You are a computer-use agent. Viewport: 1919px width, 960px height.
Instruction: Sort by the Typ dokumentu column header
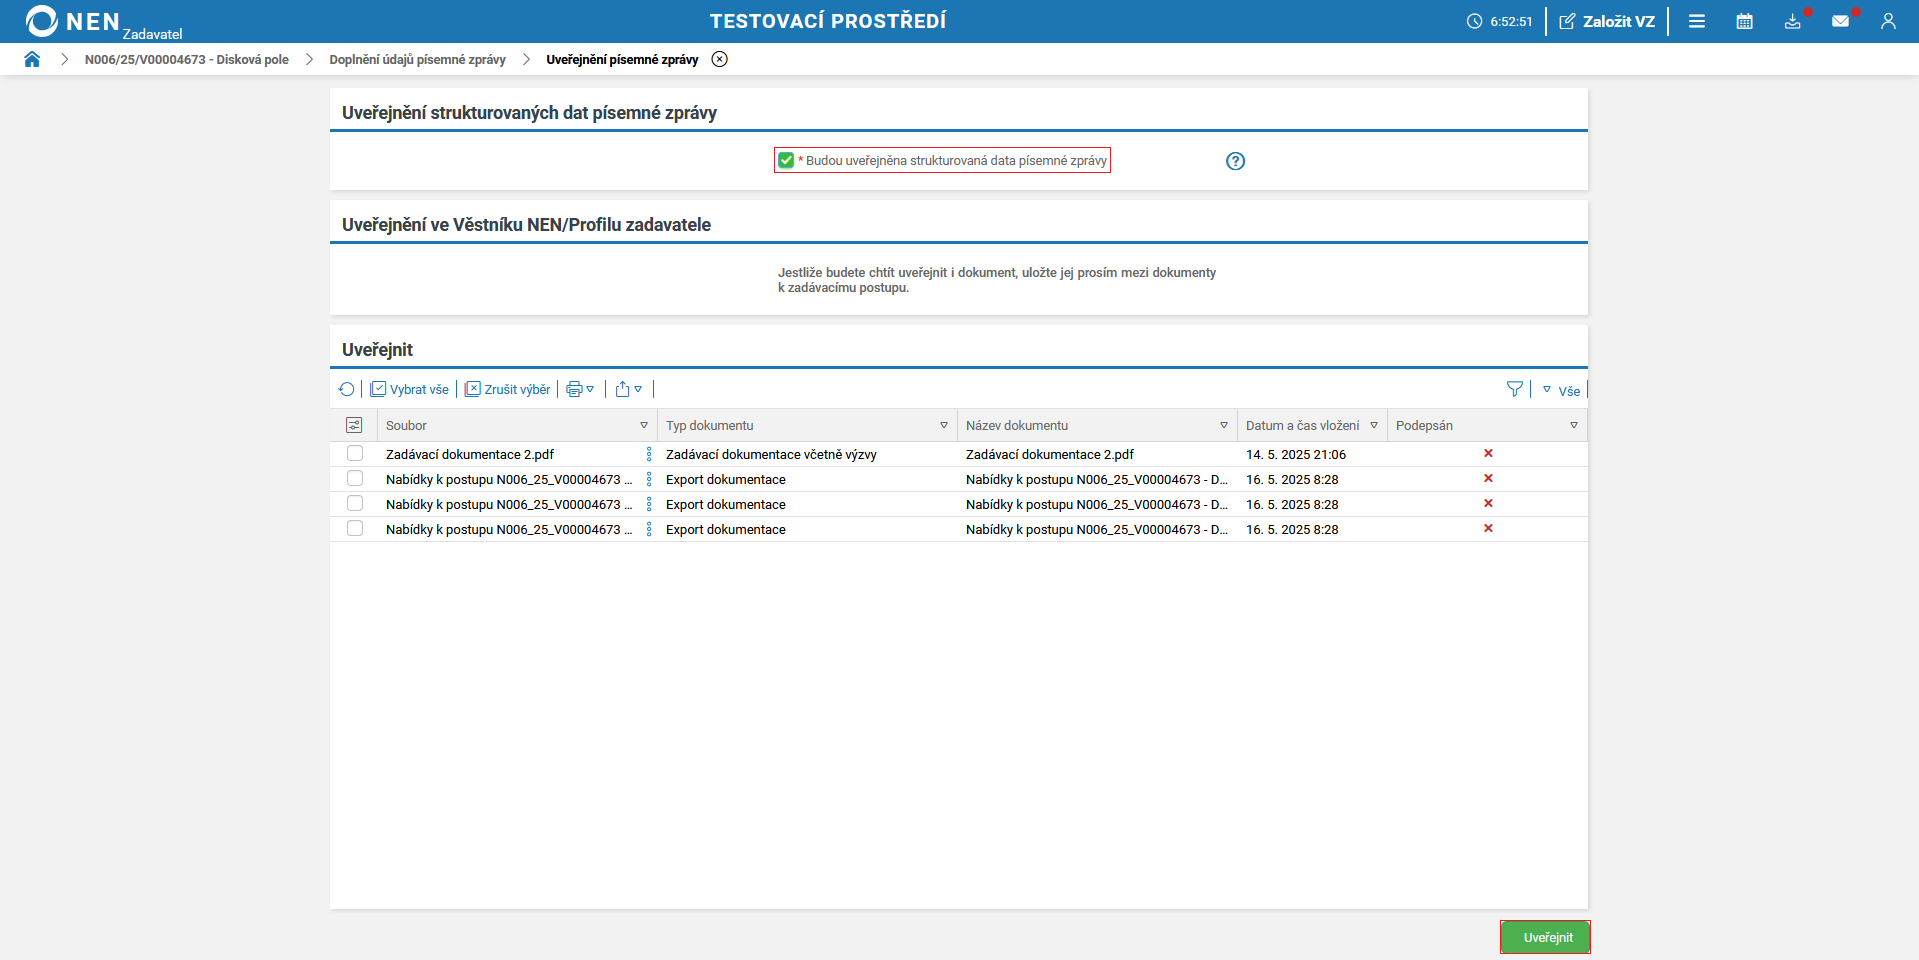point(710,425)
